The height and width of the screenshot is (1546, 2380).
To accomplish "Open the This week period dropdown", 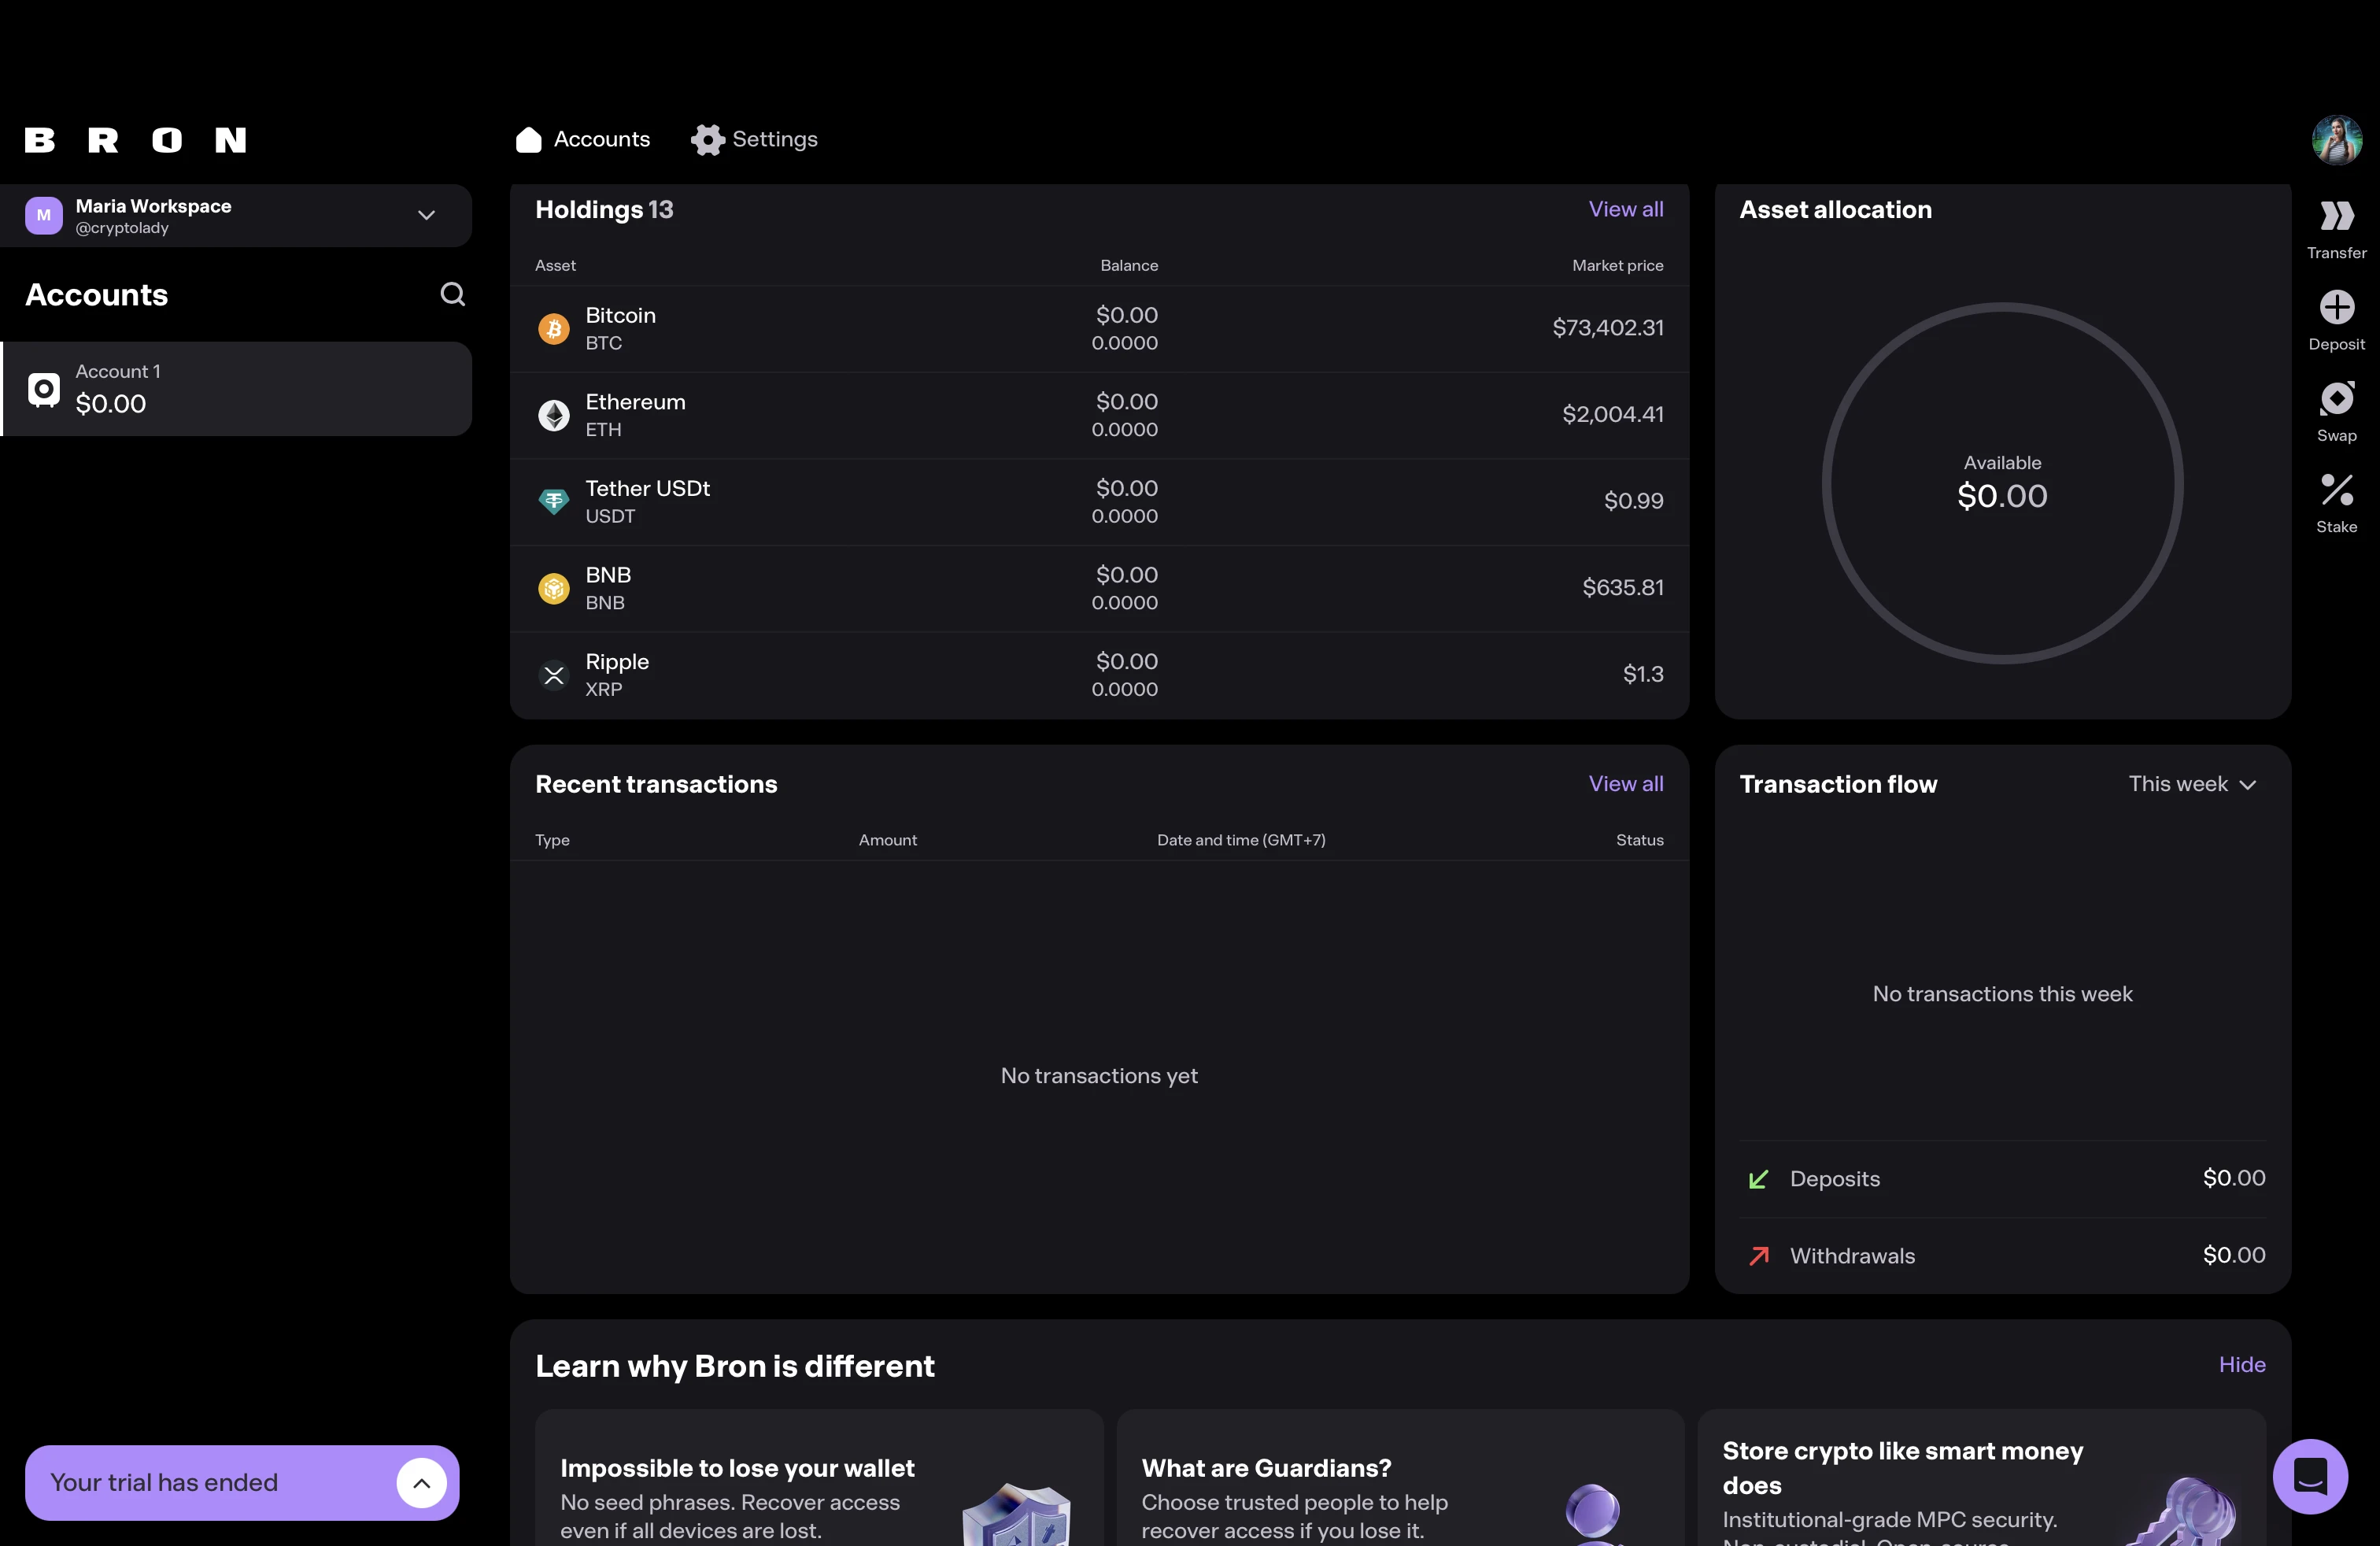I will [x=2192, y=784].
